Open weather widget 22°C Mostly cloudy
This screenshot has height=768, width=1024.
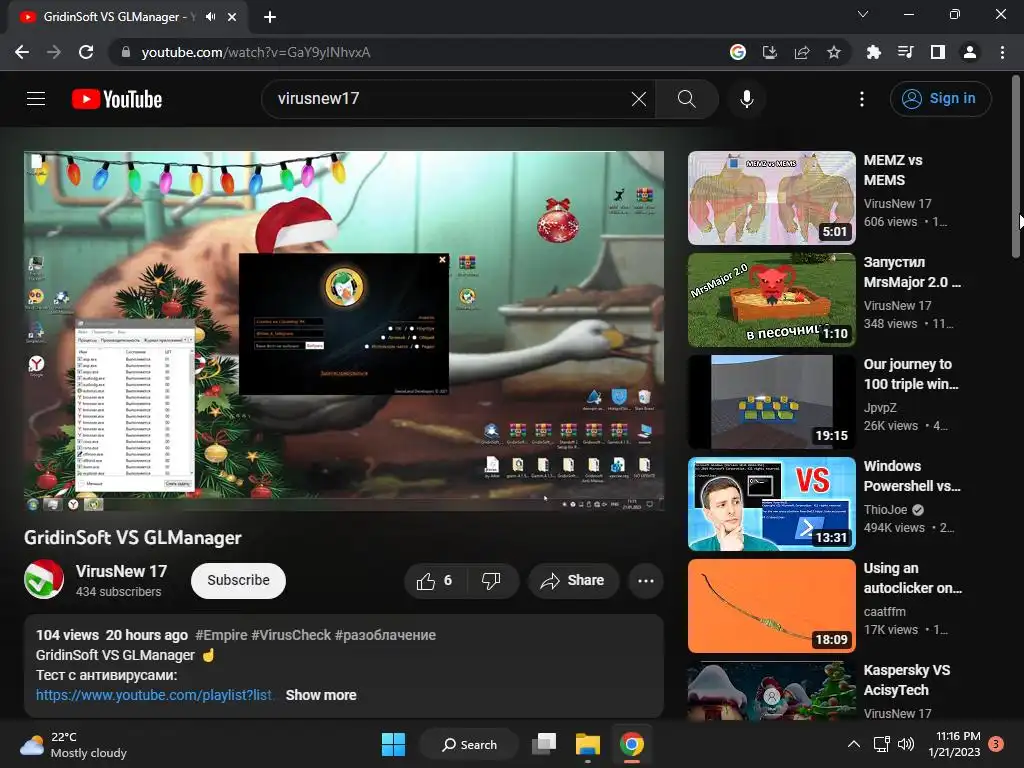(73, 744)
